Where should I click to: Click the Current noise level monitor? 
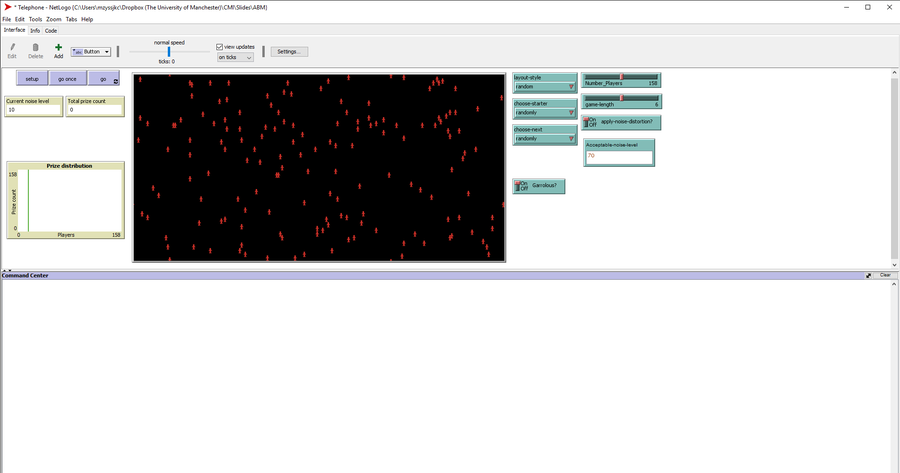point(34,107)
